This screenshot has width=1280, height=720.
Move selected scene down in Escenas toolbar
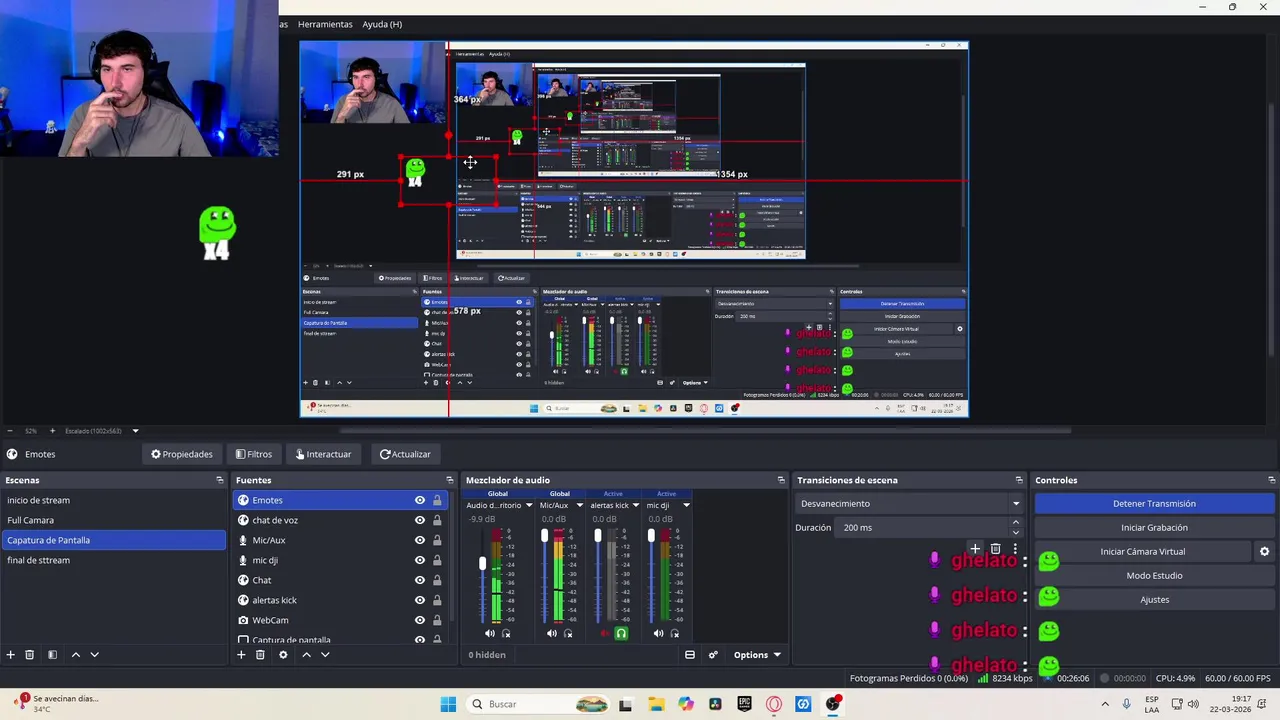coord(94,655)
